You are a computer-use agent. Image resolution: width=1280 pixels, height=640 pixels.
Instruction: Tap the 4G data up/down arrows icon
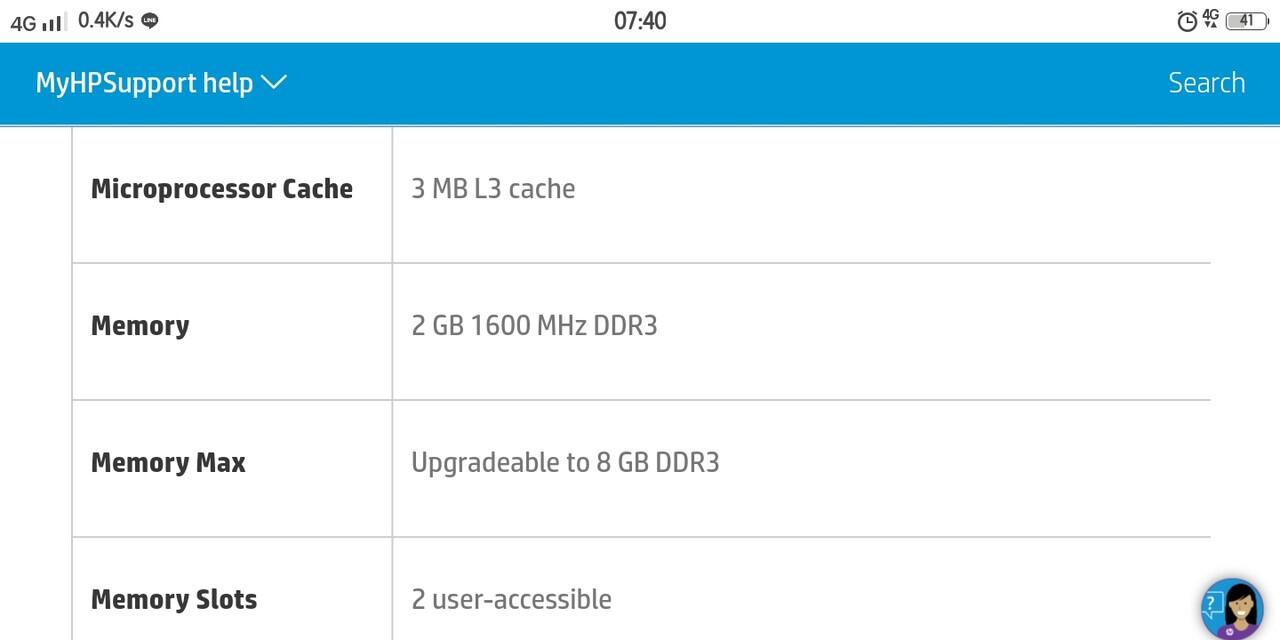pyautogui.click(x=1210, y=18)
